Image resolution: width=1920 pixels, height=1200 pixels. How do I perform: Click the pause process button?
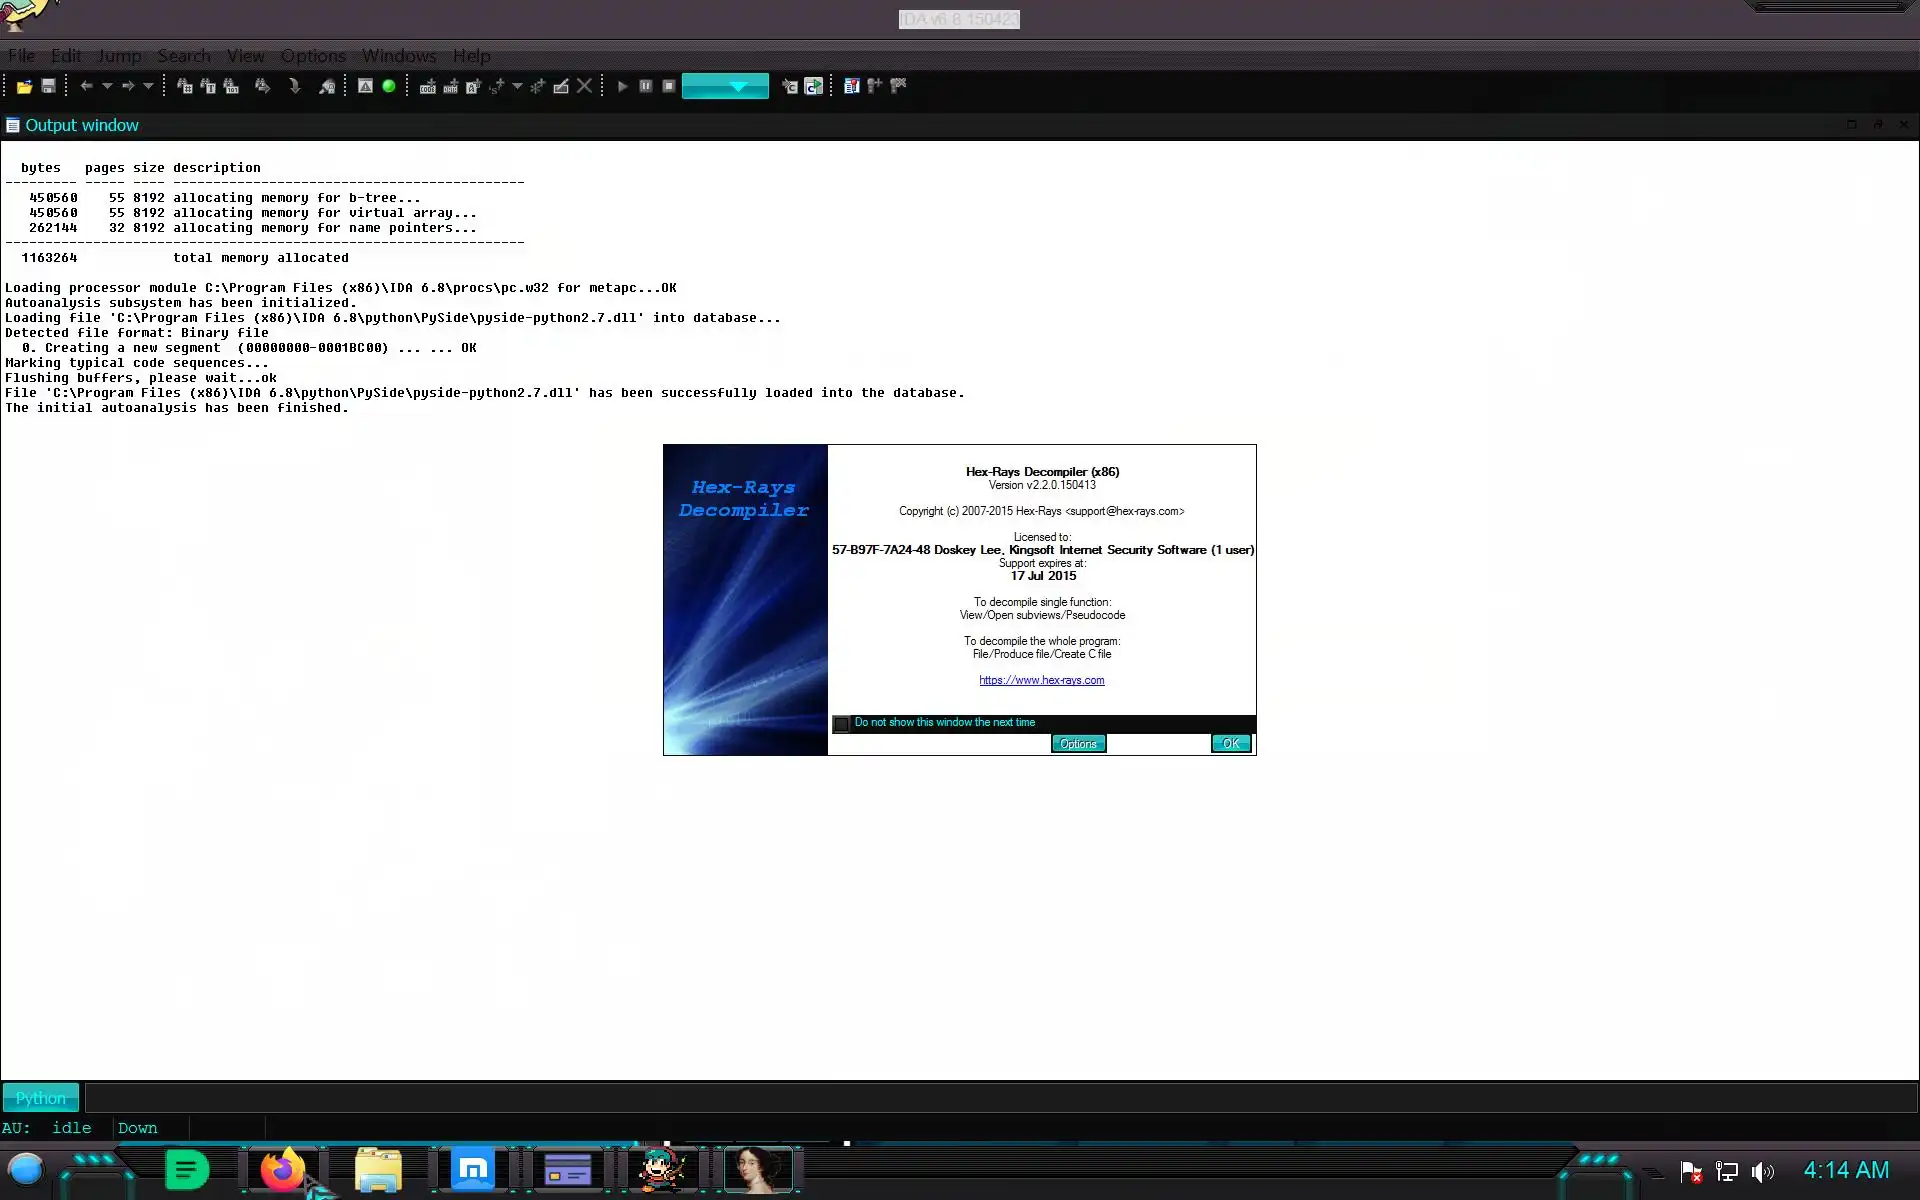point(646,87)
